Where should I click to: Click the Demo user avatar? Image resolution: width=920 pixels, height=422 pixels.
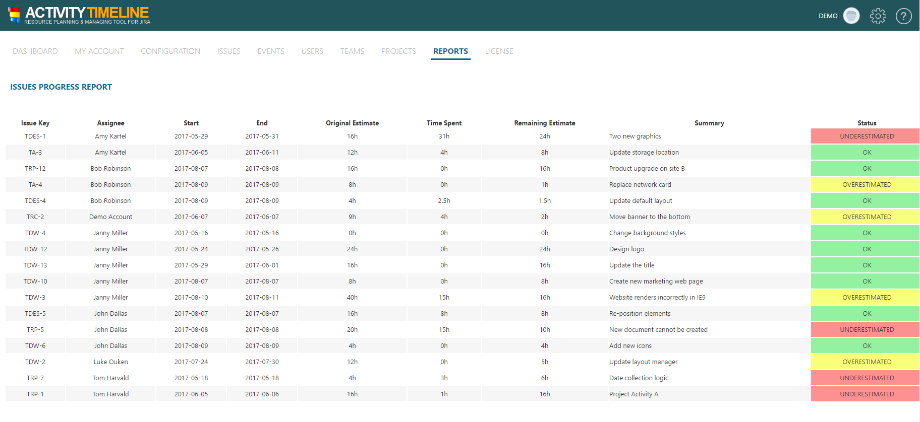[x=851, y=16]
